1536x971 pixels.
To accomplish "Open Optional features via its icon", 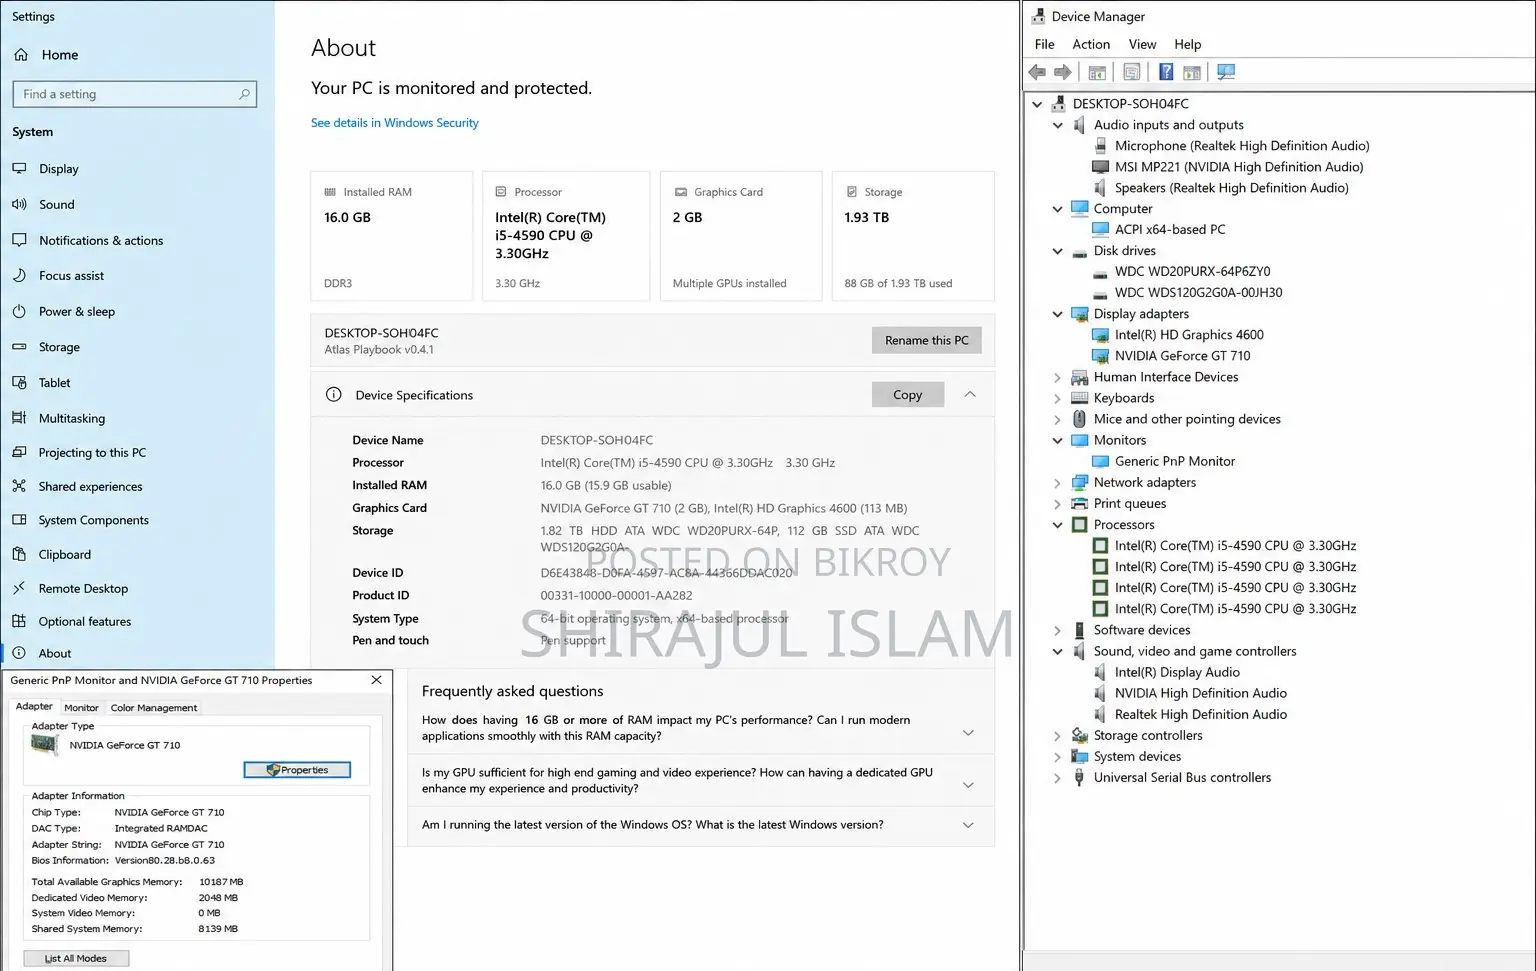I will (x=19, y=621).
